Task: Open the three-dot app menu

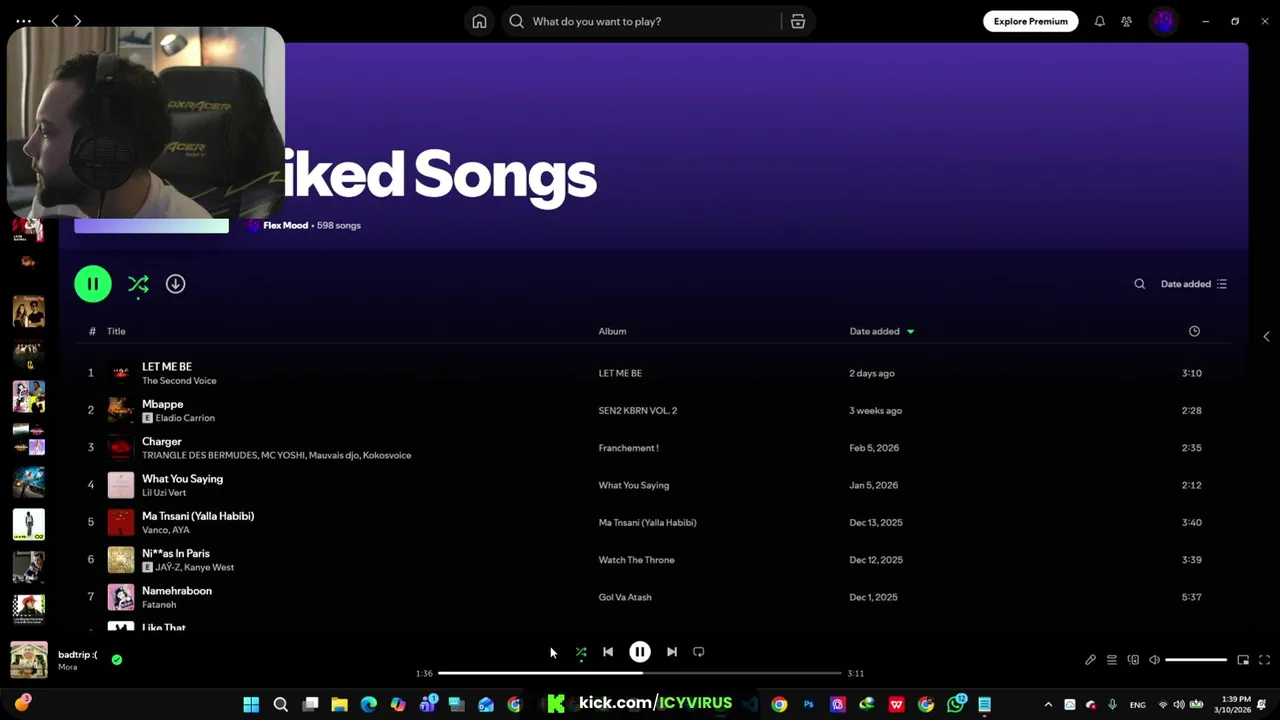Action: pos(23,21)
